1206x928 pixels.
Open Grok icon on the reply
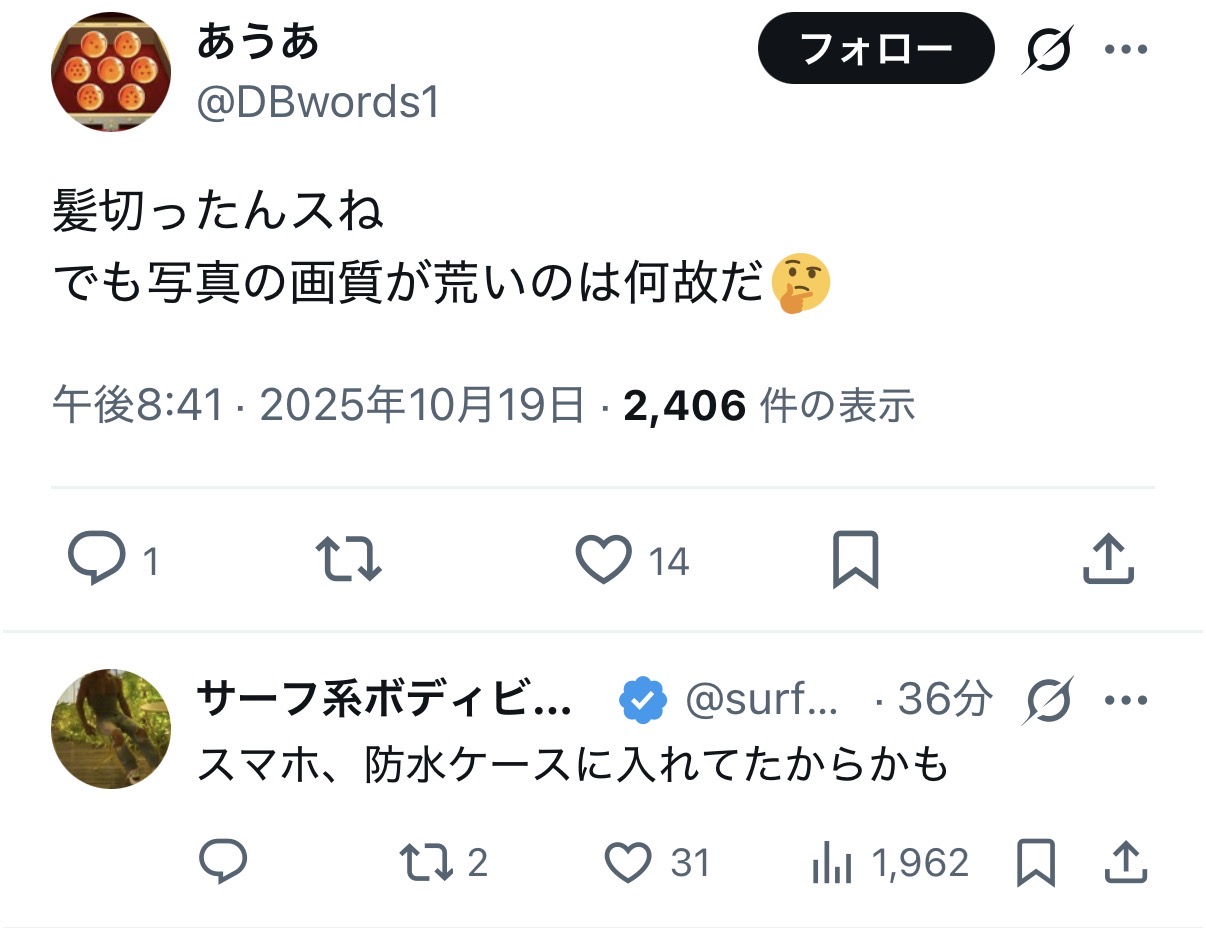tap(1047, 700)
